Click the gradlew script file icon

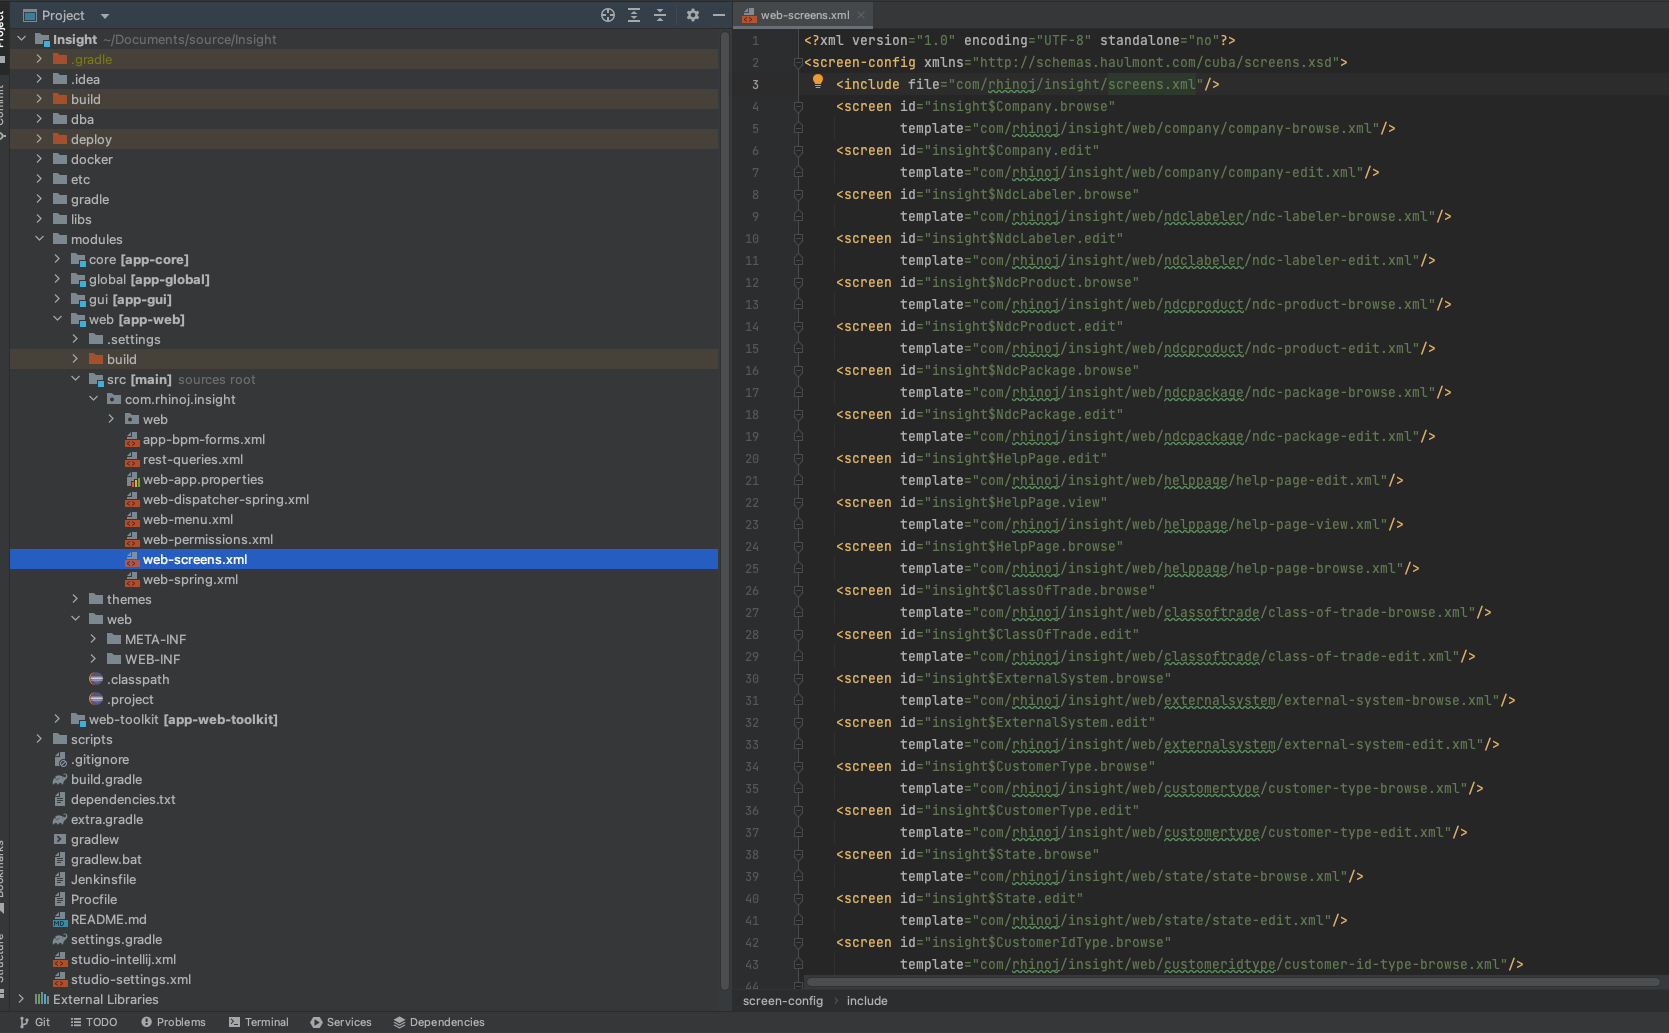pos(60,840)
